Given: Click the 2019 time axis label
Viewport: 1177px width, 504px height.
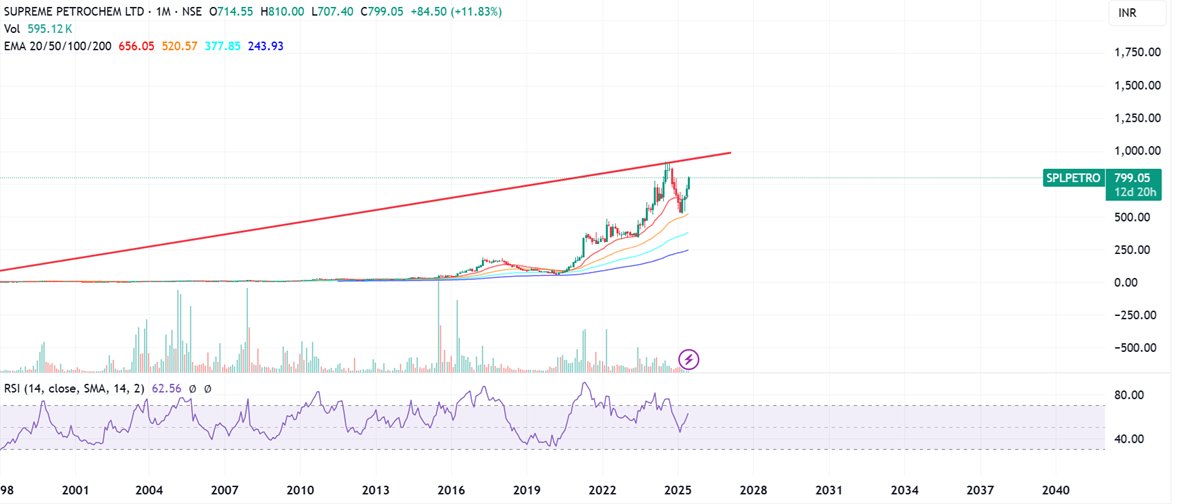Looking at the screenshot, I should pos(527,489).
